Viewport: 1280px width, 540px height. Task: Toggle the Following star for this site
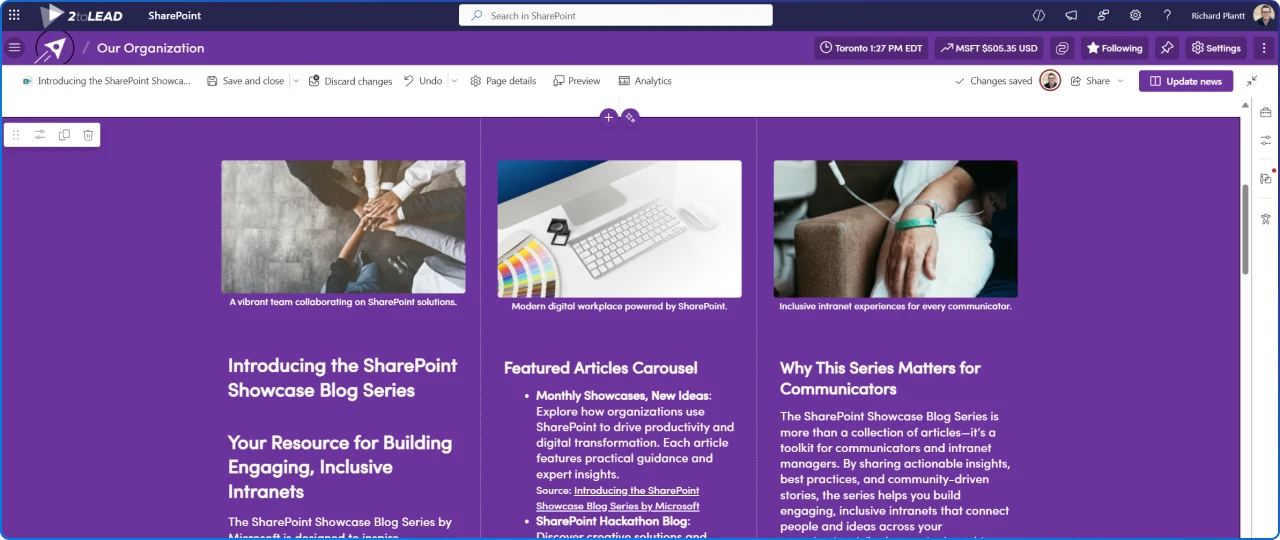pyautogui.click(x=1114, y=48)
